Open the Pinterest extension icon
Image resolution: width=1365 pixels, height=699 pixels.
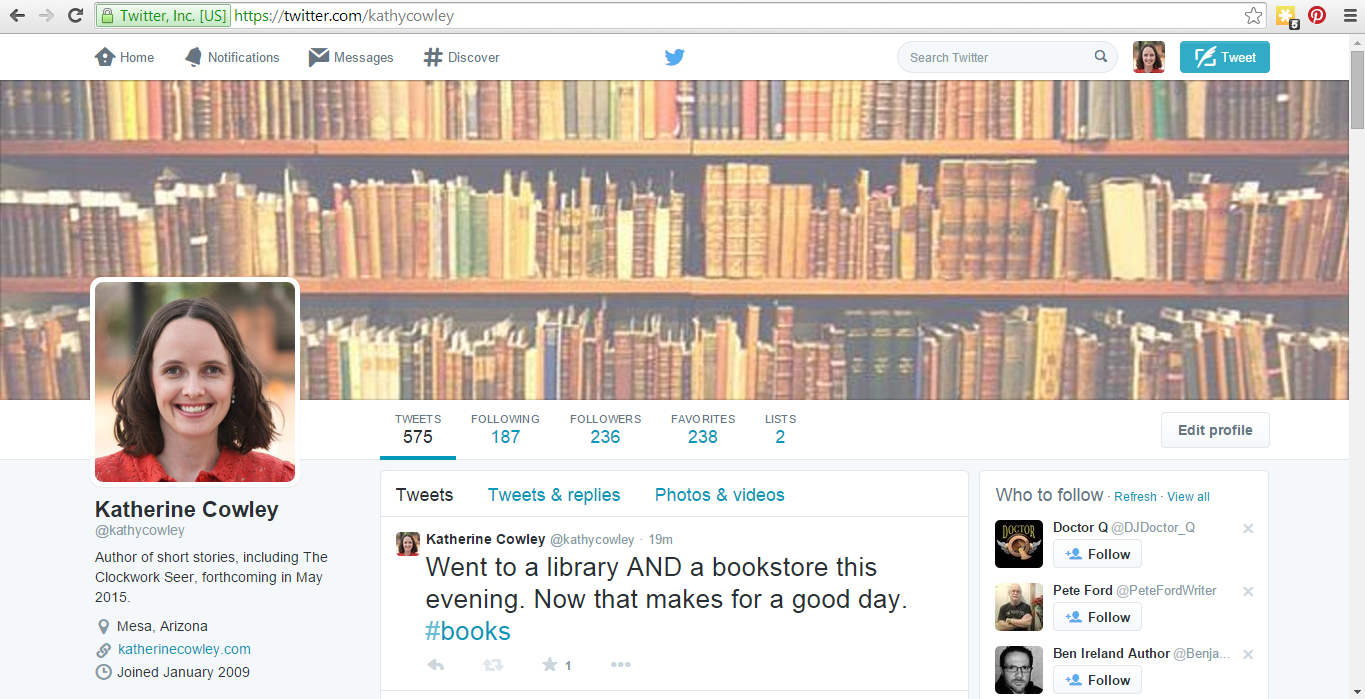pyautogui.click(x=1317, y=15)
